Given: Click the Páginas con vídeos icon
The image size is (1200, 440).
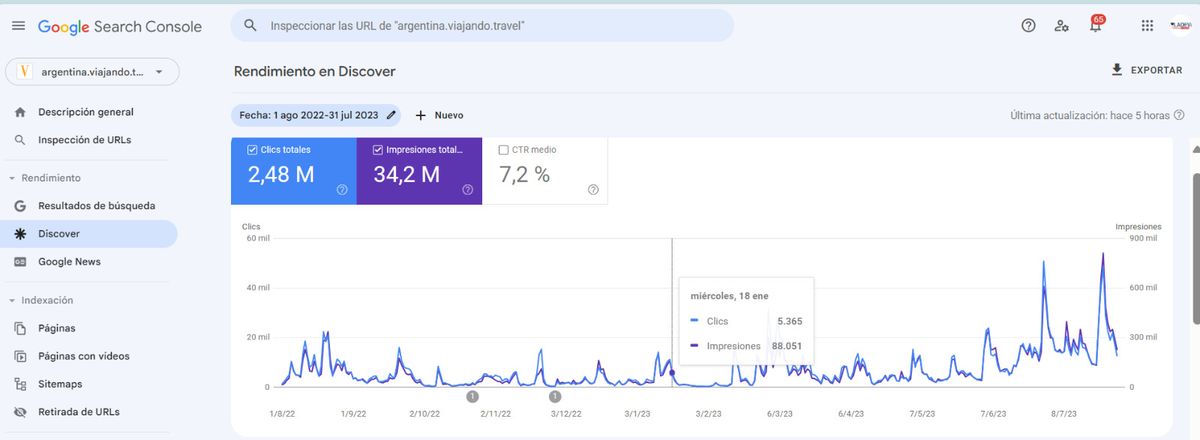Looking at the screenshot, I should (x=20, y=356).
